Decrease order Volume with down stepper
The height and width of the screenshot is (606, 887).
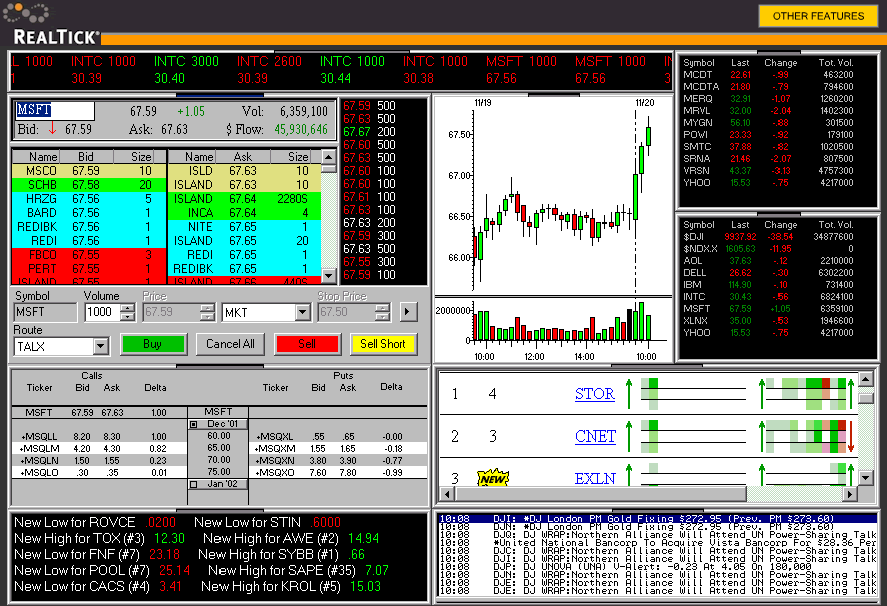[x=128, y=317]
